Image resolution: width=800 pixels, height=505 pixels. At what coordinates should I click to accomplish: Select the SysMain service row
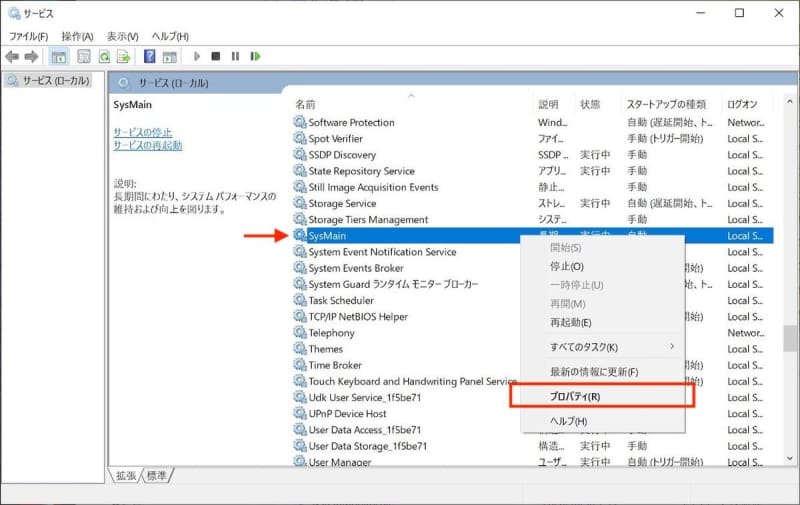533,236
